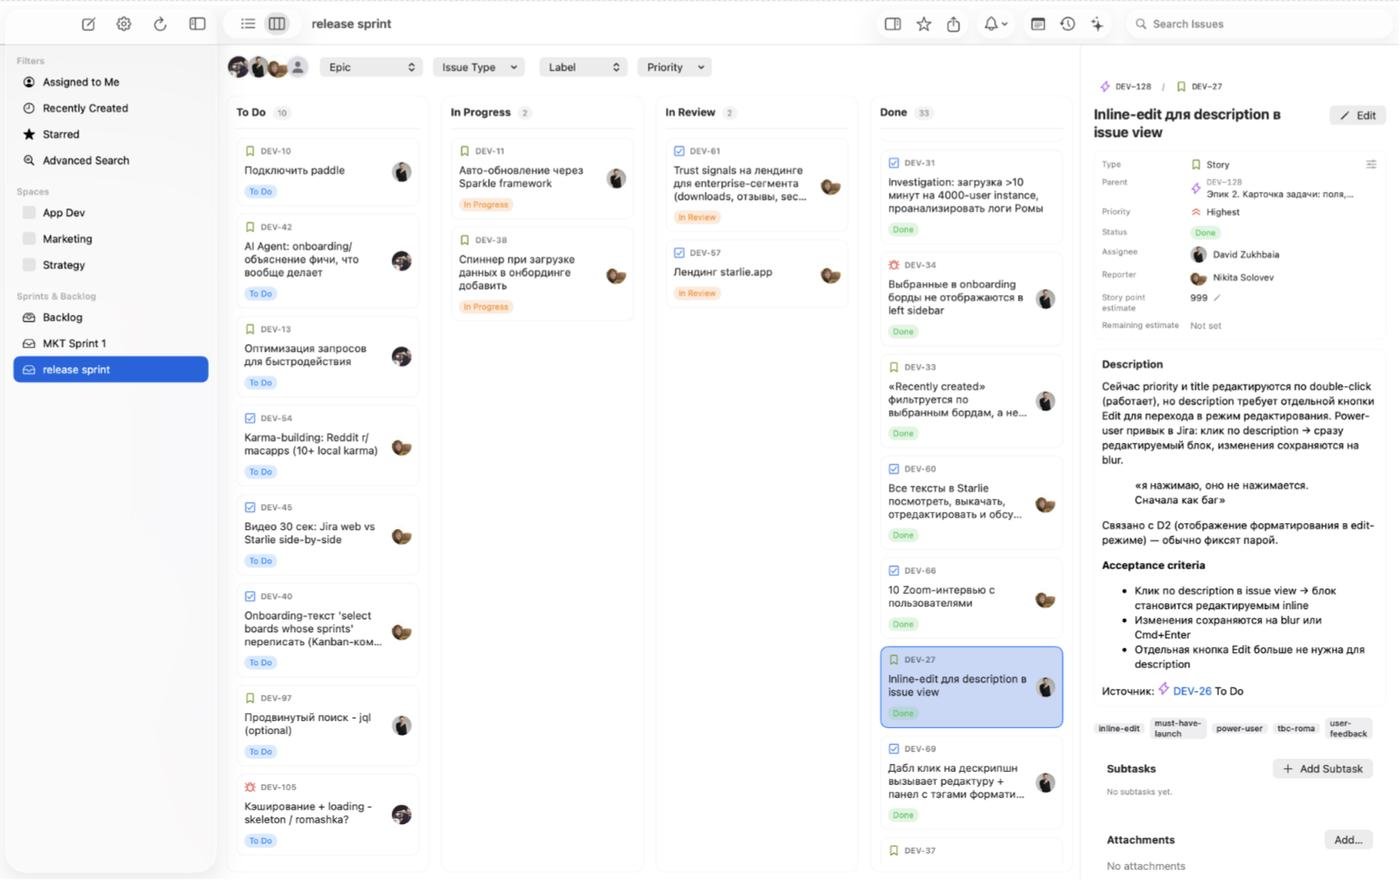Open the Issue Type filter dropdown
Screen dimensions: 1400x881
click(479, 67)
